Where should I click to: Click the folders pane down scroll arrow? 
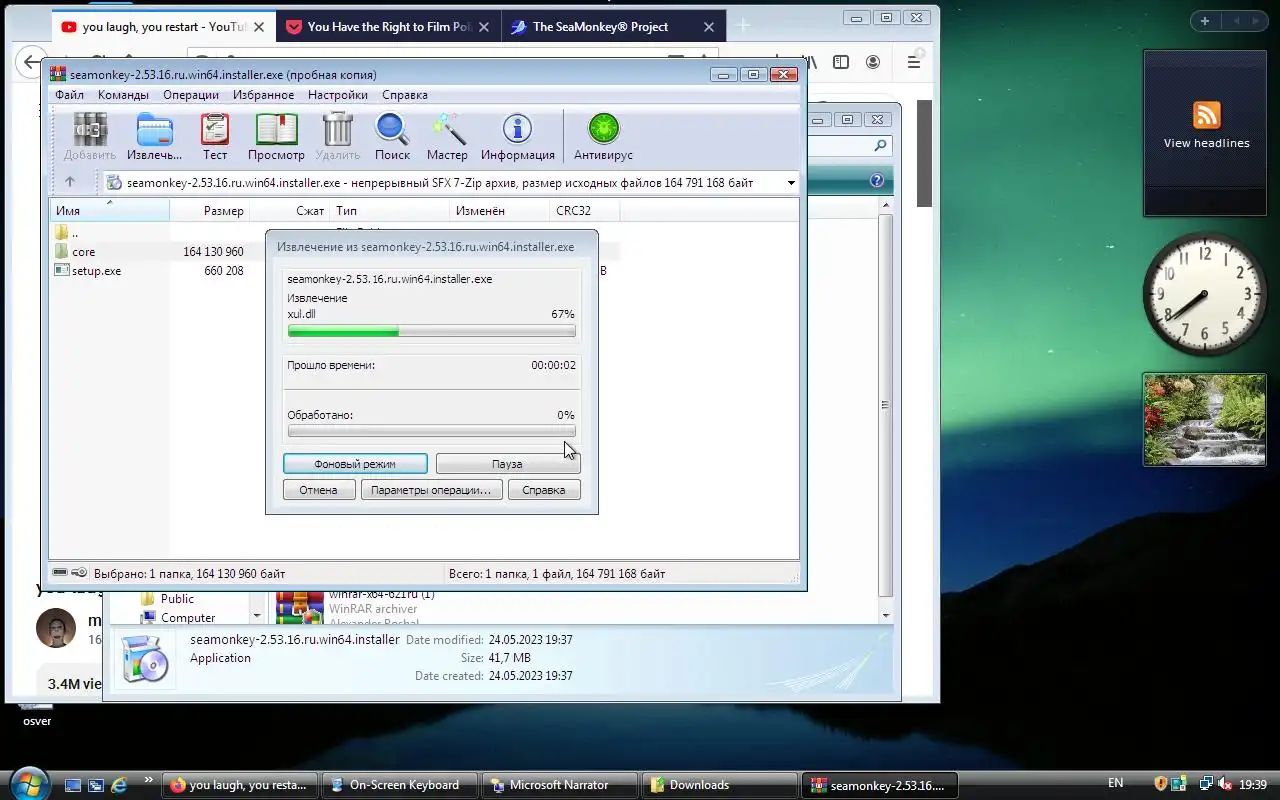257,616
